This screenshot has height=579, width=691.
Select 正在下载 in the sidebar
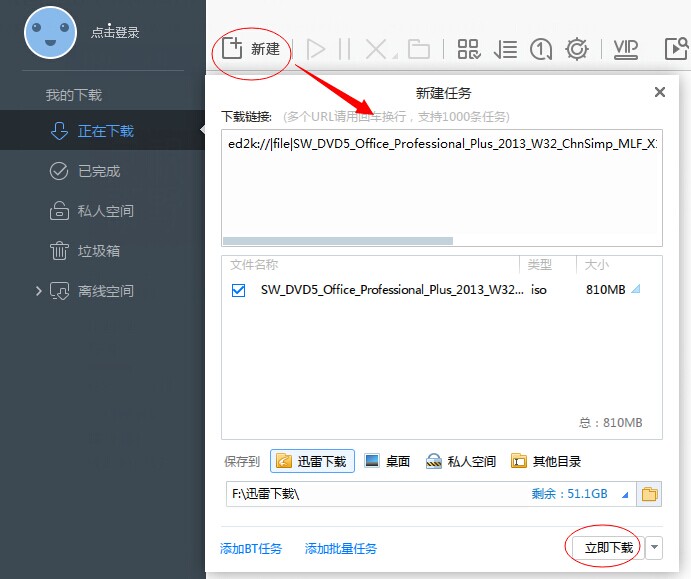pyautogui.click(x=102, y=130)
